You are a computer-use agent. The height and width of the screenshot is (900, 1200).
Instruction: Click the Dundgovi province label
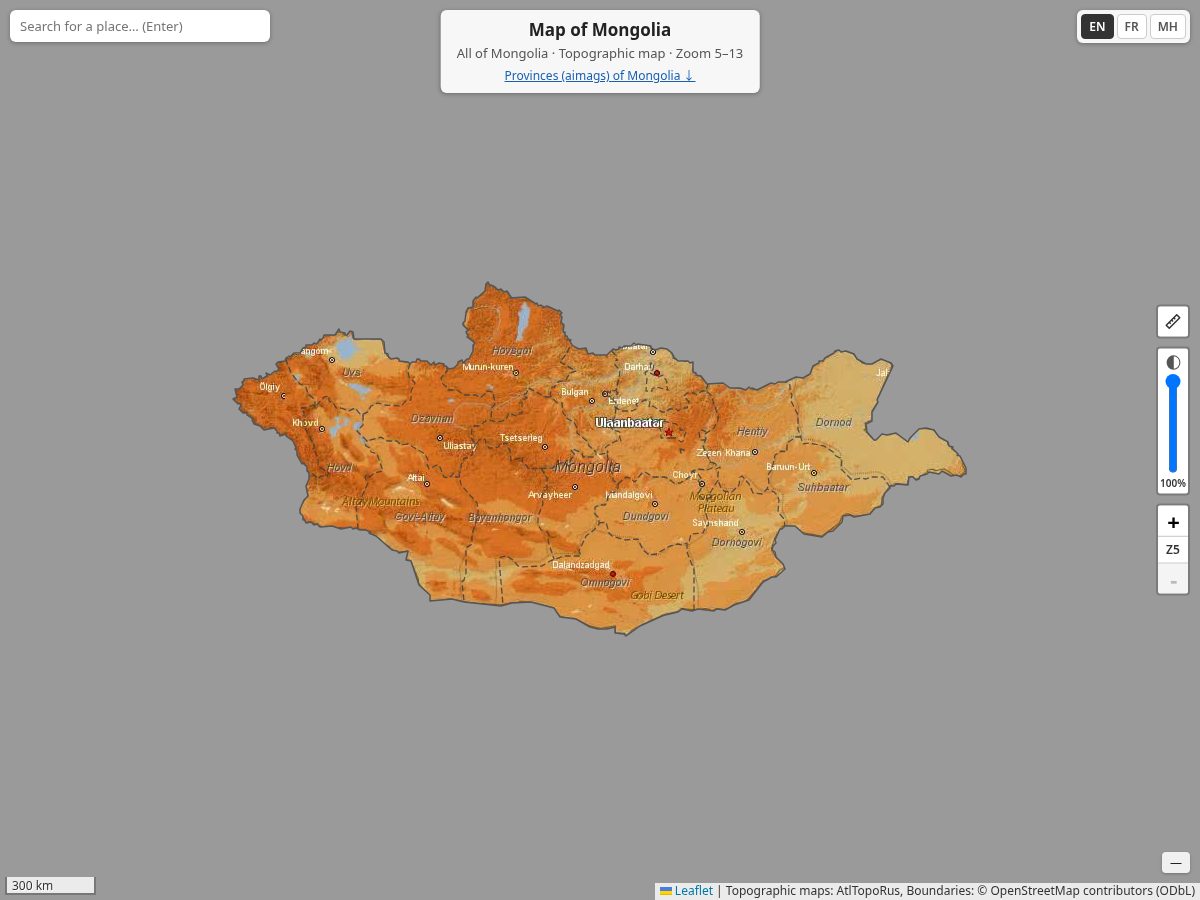point(645,516)
